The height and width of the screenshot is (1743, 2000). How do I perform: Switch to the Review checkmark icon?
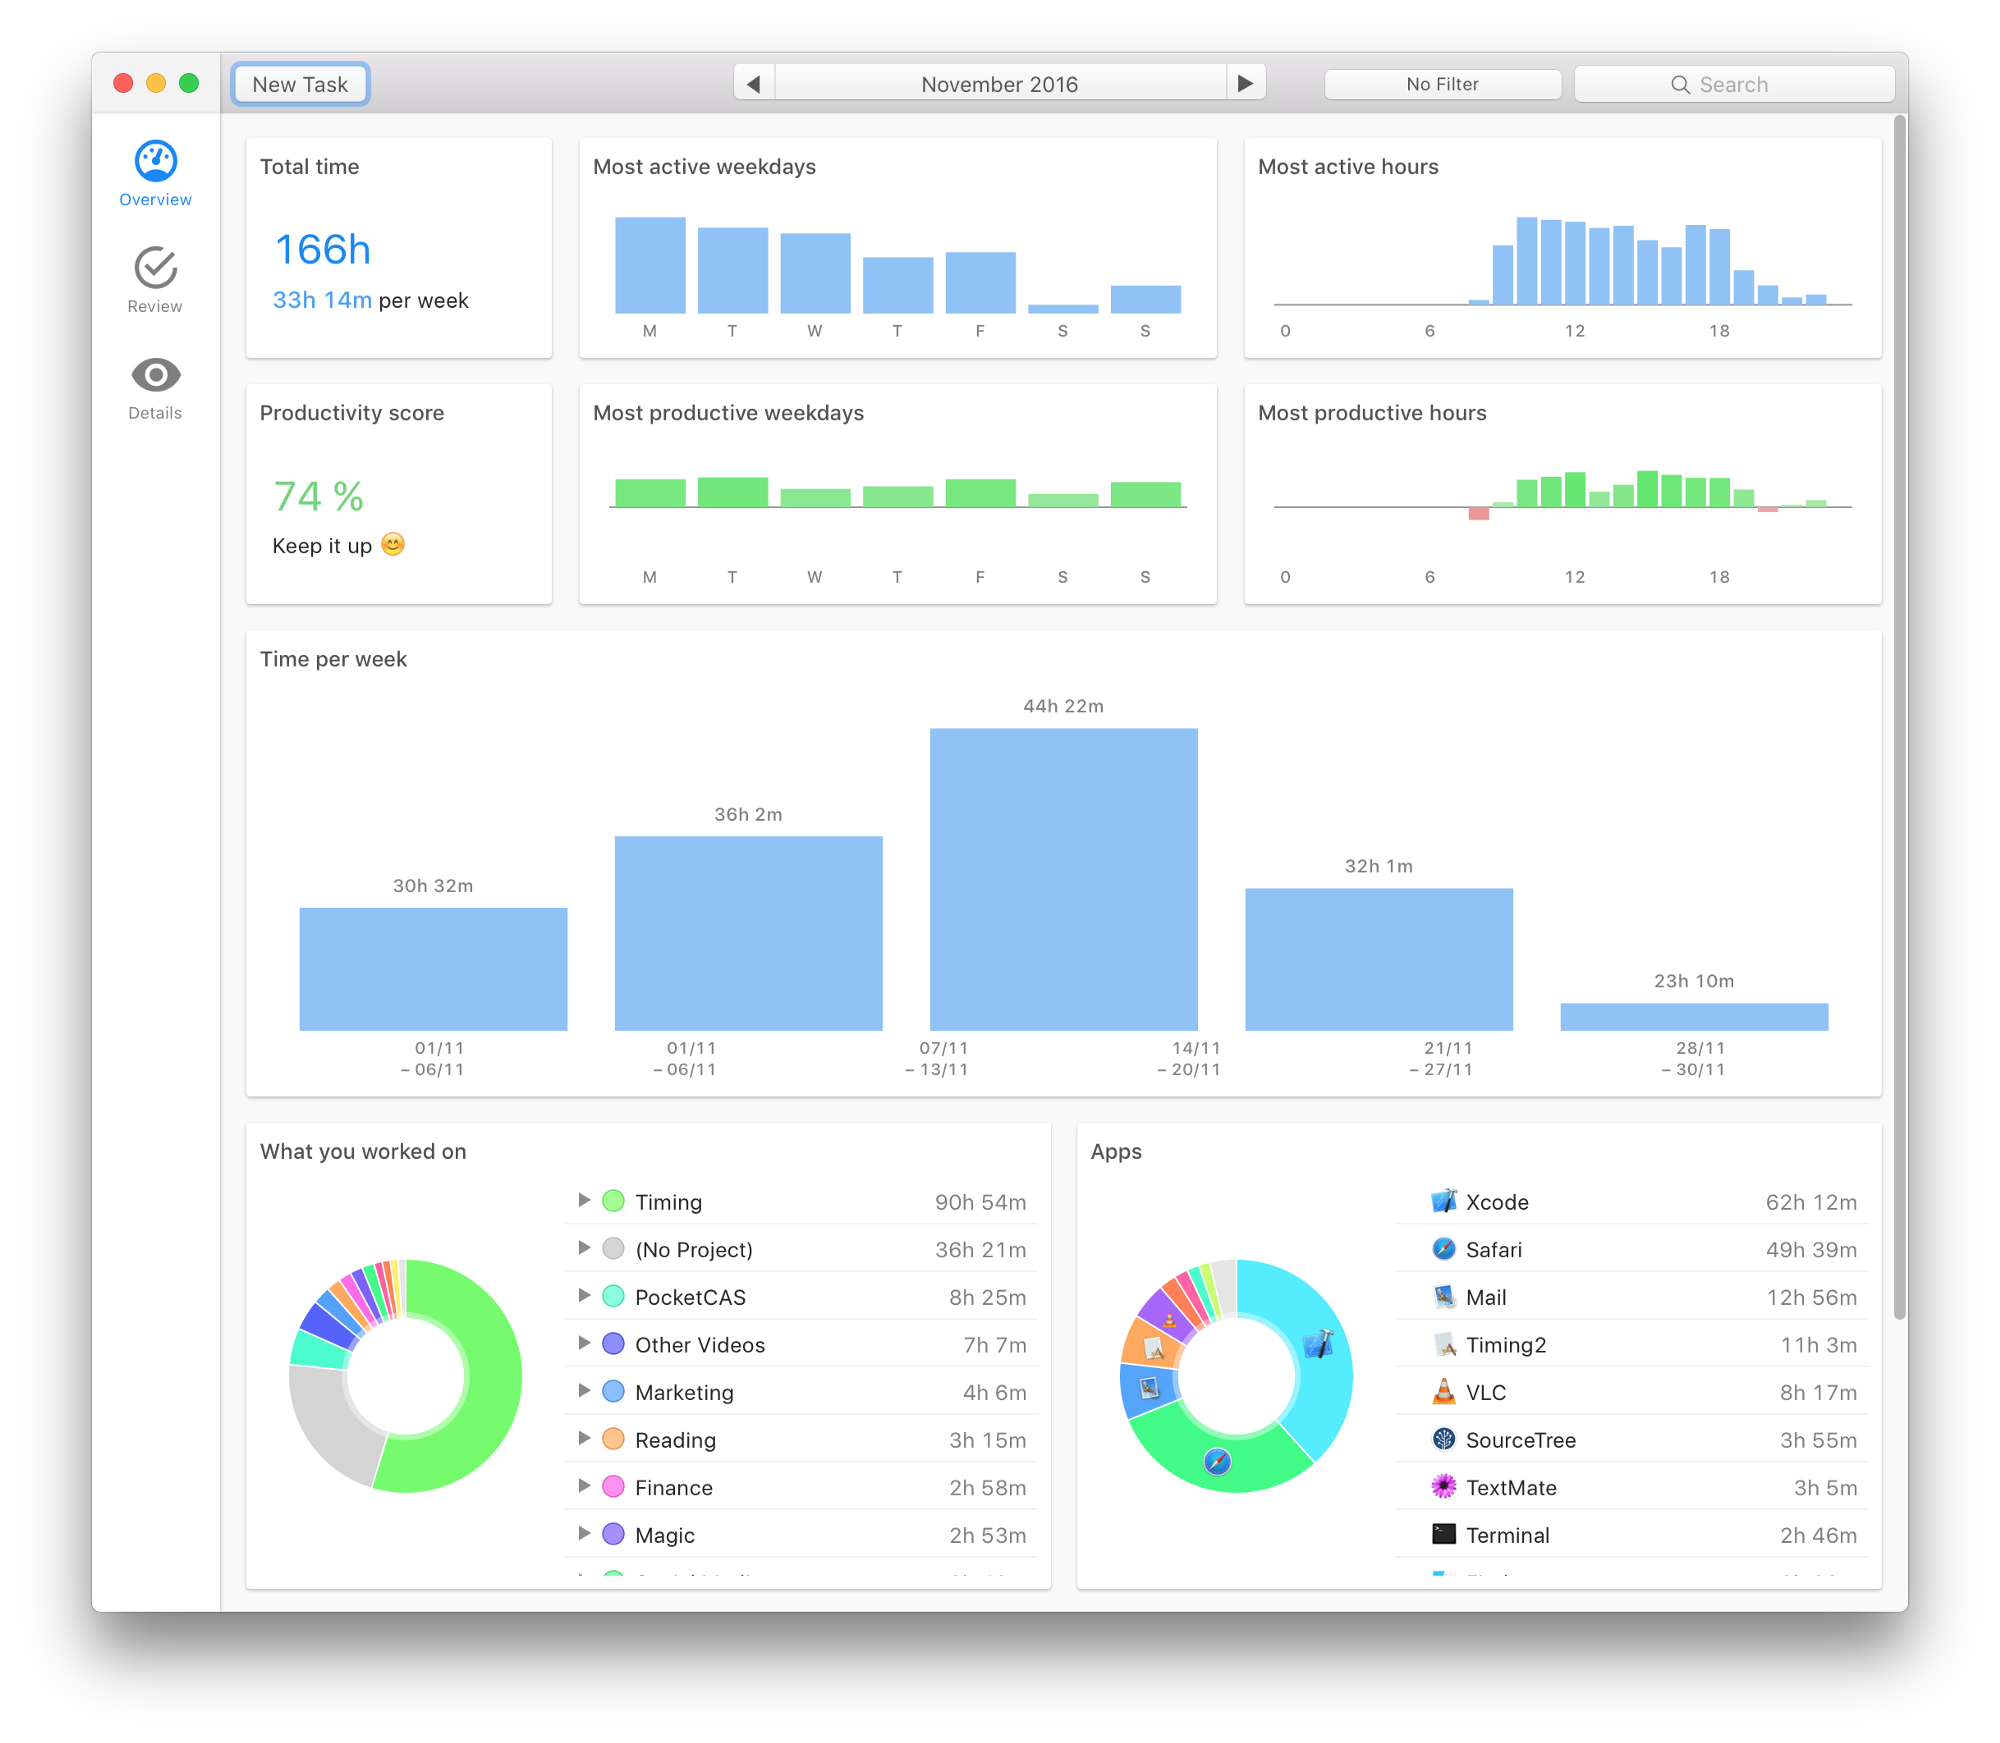pyautogui.click(x=155, y=268)
